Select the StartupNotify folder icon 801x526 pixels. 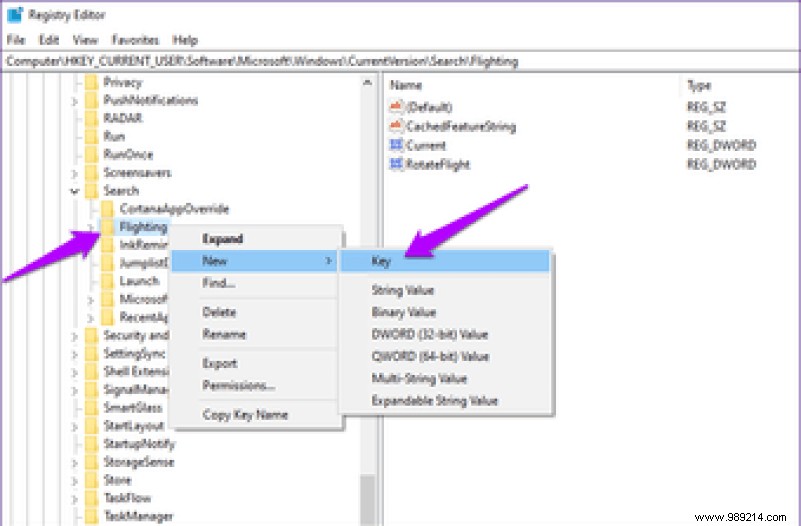[91, 444]
